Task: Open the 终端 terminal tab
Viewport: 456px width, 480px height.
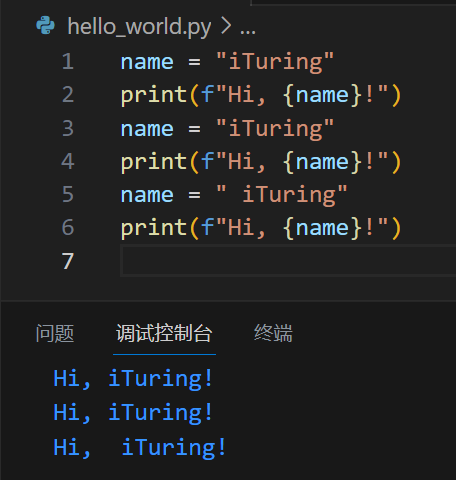Action: tap(273, 333)
